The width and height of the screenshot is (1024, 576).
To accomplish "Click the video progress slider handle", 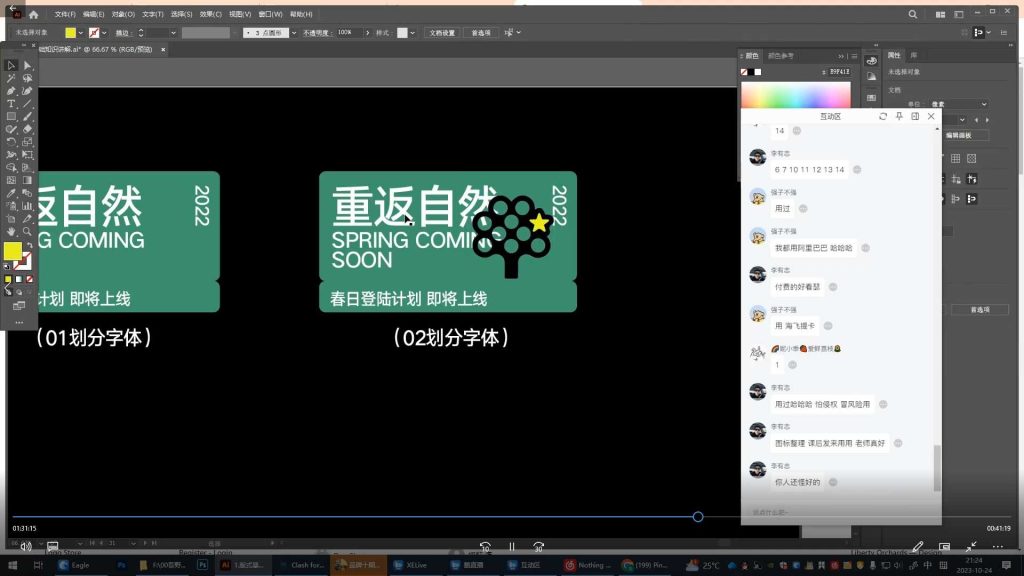I will click(698, 517).
